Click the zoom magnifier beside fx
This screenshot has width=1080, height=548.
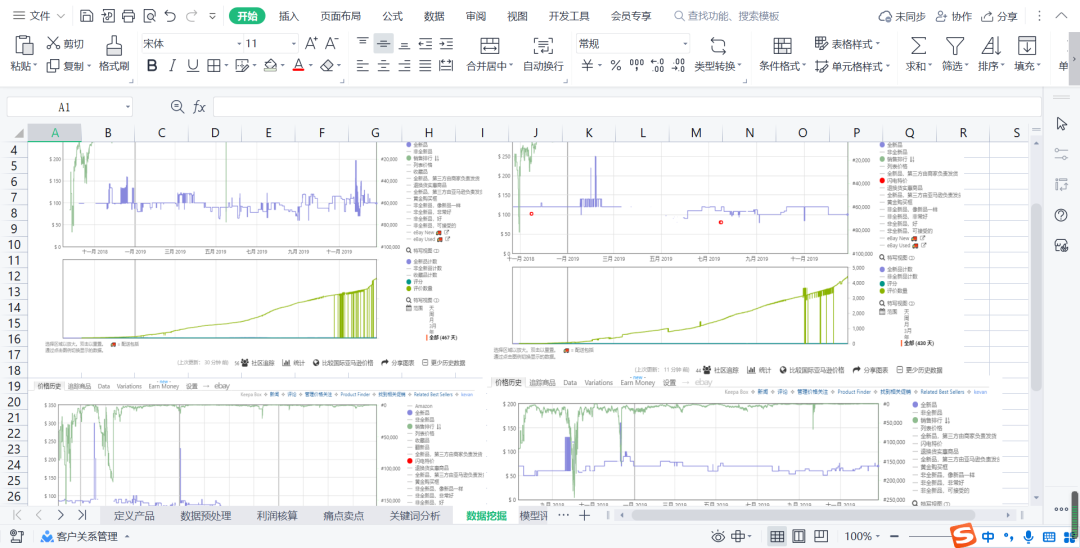tap(178, 107)
